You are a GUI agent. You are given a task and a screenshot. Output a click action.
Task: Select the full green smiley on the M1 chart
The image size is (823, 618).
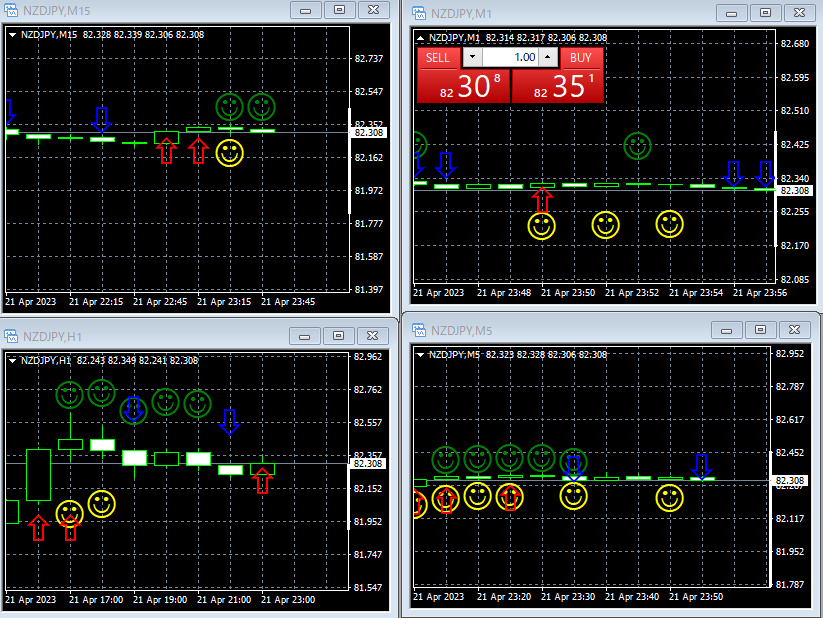pyautogui.click(x=637, y=145)
